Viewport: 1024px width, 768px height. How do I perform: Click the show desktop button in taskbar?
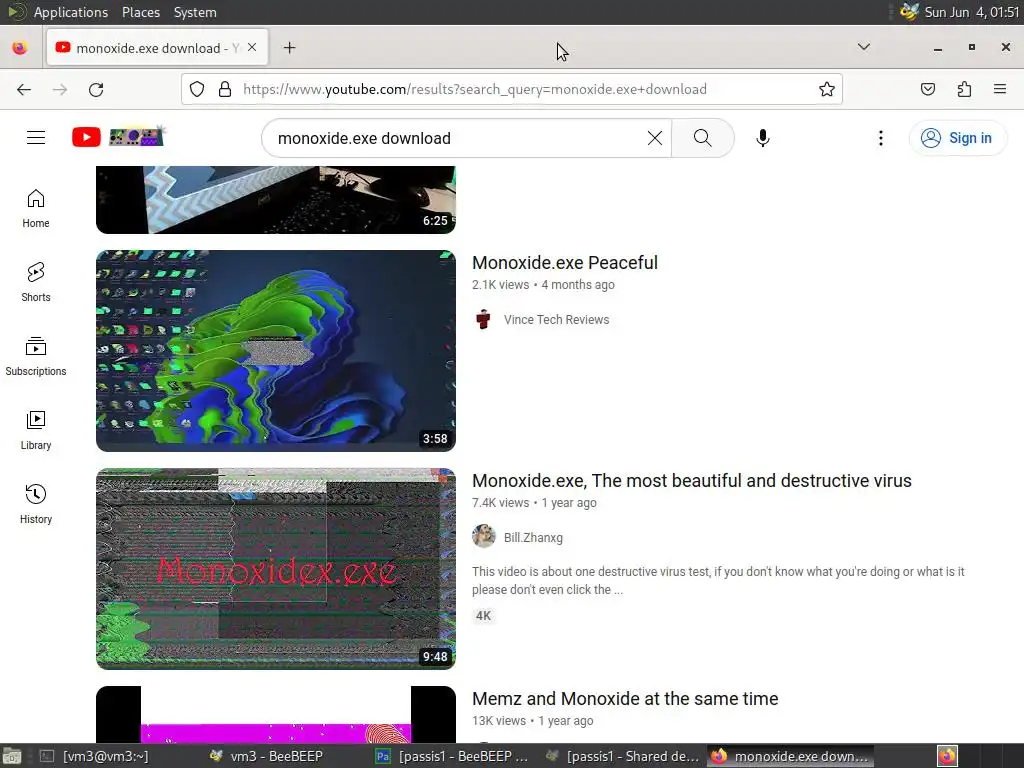[11, 756]
